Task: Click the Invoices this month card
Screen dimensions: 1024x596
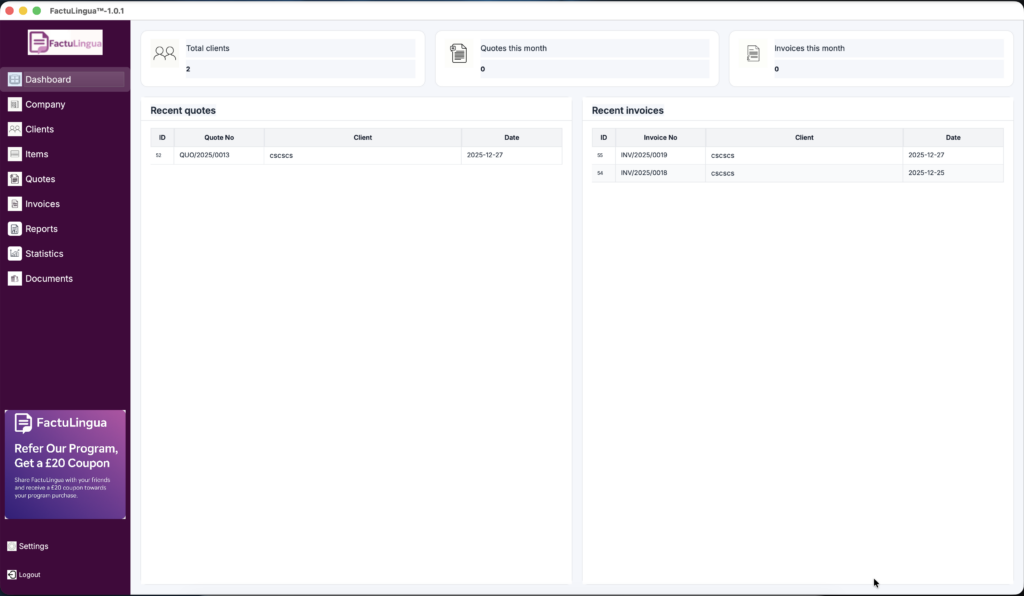Action: [x=871, y=58]
